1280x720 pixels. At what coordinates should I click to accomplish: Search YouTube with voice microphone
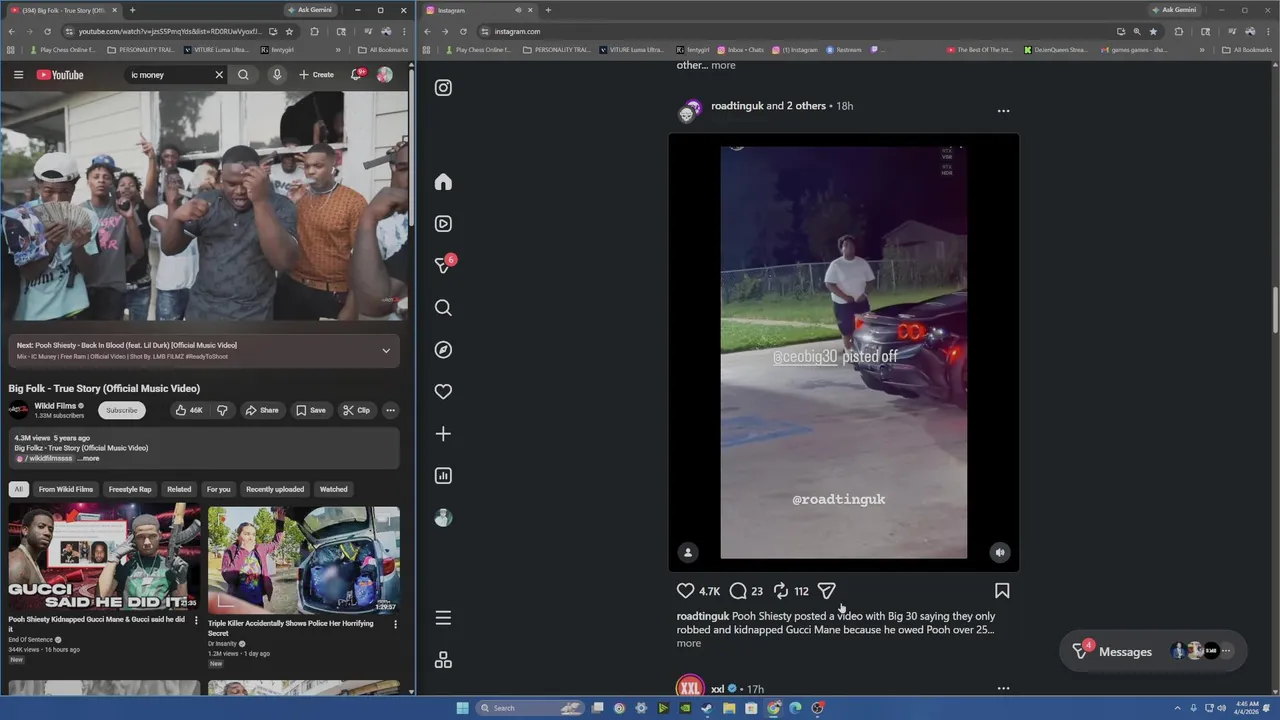pos(277,75)
